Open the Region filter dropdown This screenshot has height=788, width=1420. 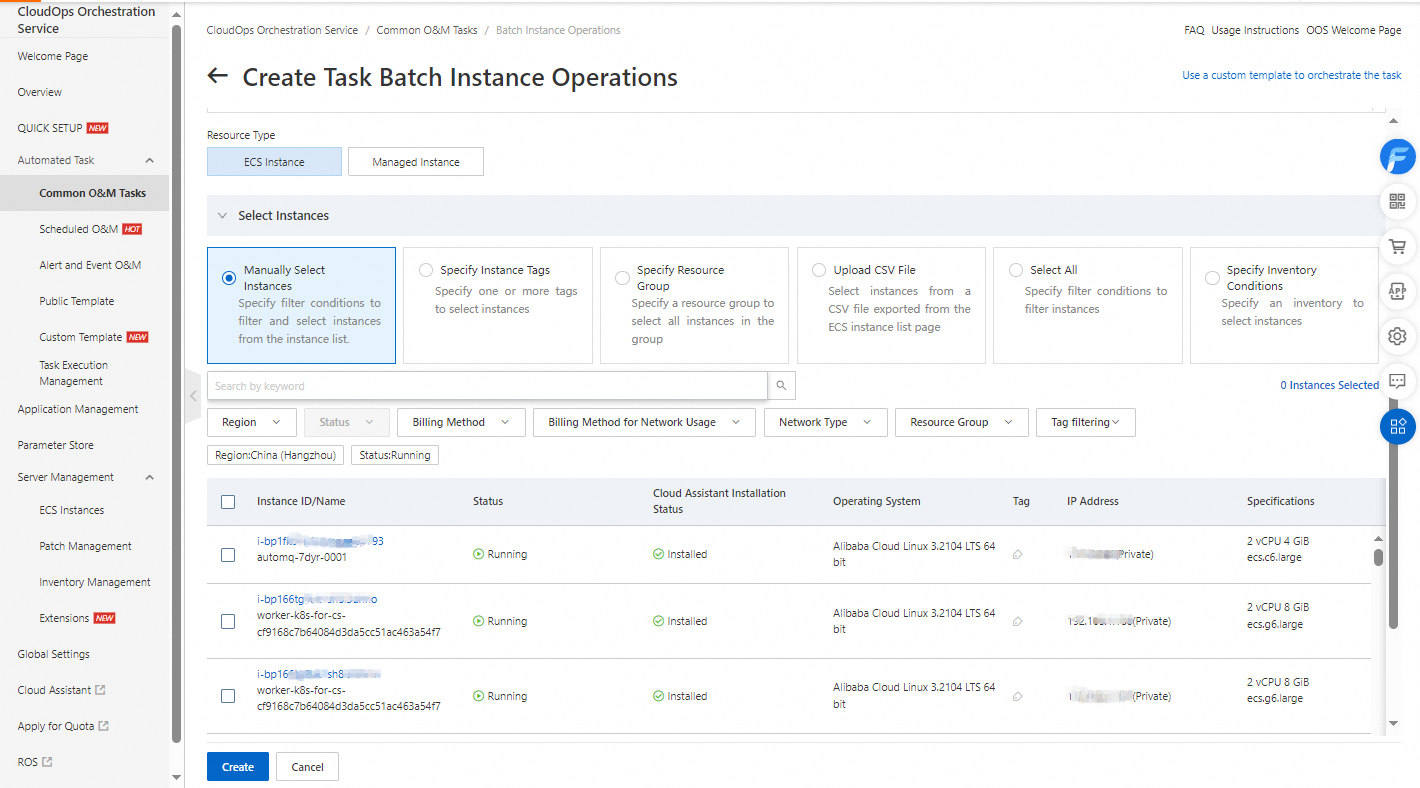(x=251, y=423)
